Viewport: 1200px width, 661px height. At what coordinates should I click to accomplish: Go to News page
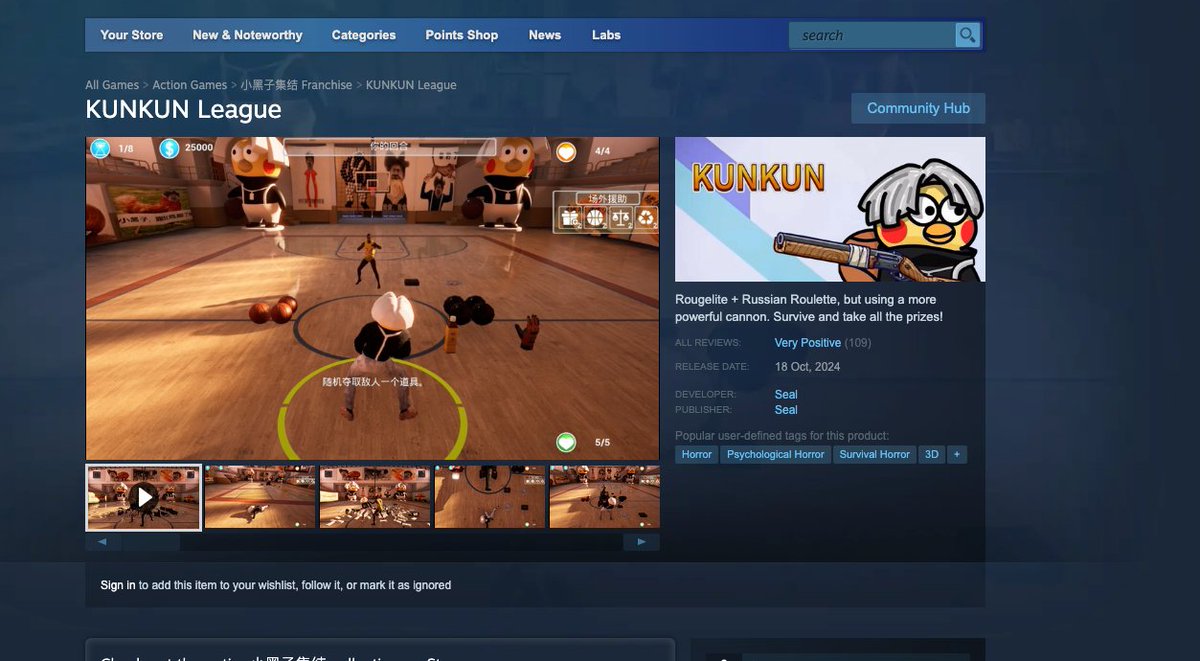545,35
